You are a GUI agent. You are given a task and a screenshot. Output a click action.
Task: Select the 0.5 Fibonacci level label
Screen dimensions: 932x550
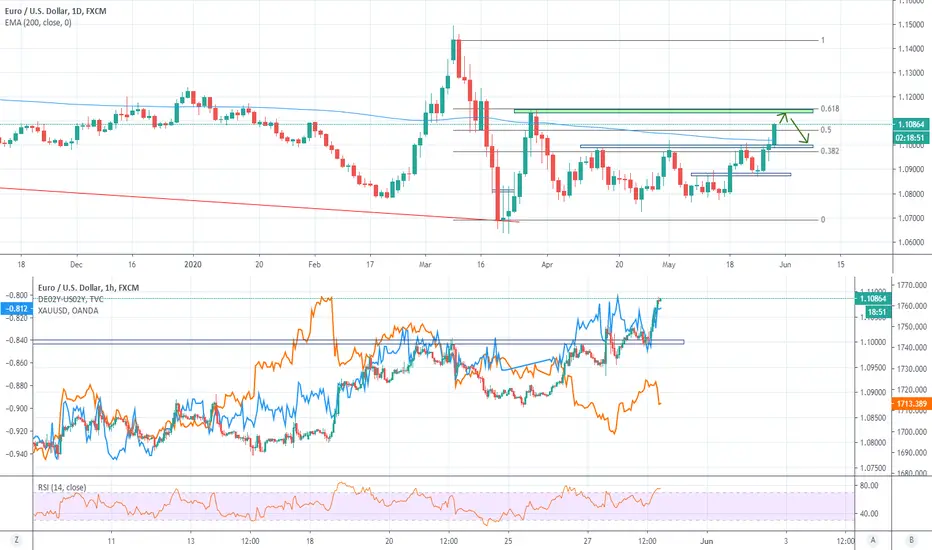click(826, 130)
